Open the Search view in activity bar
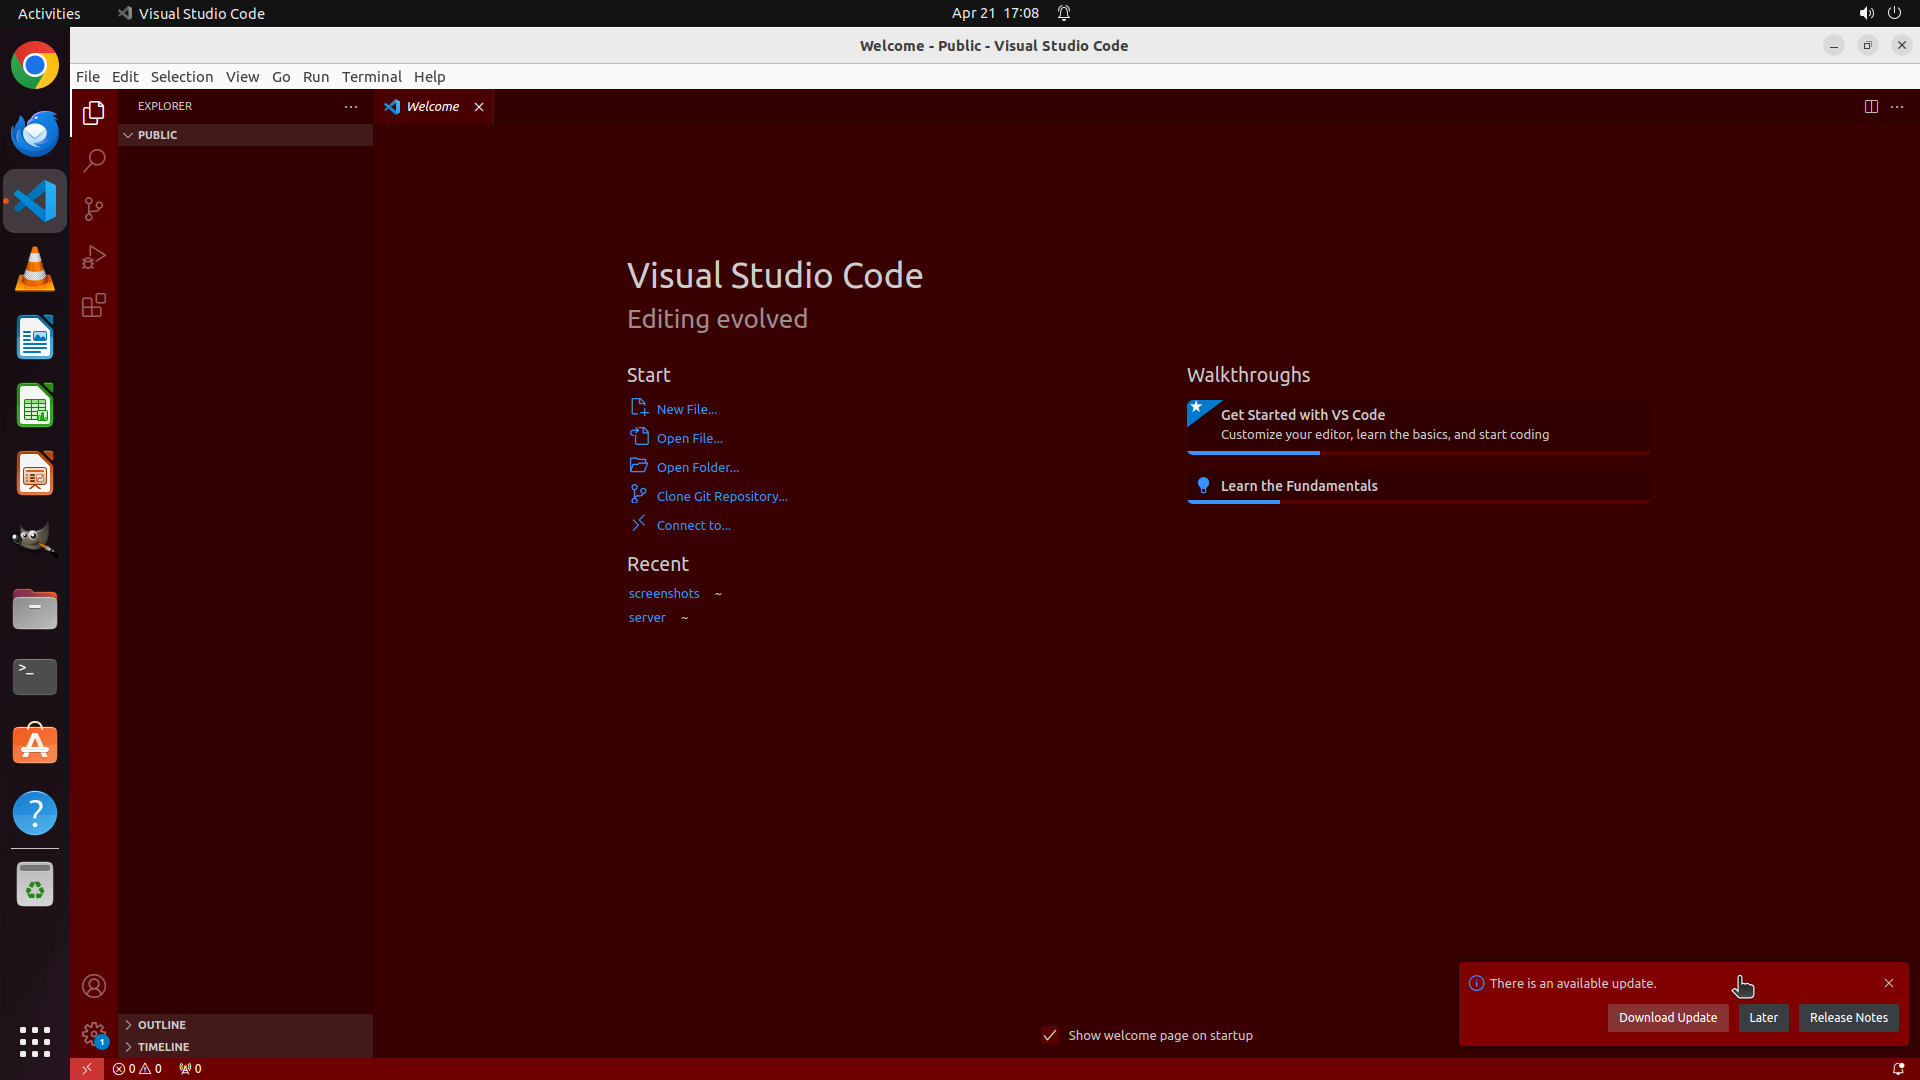1920x1080 pixels. pos(94,161)
